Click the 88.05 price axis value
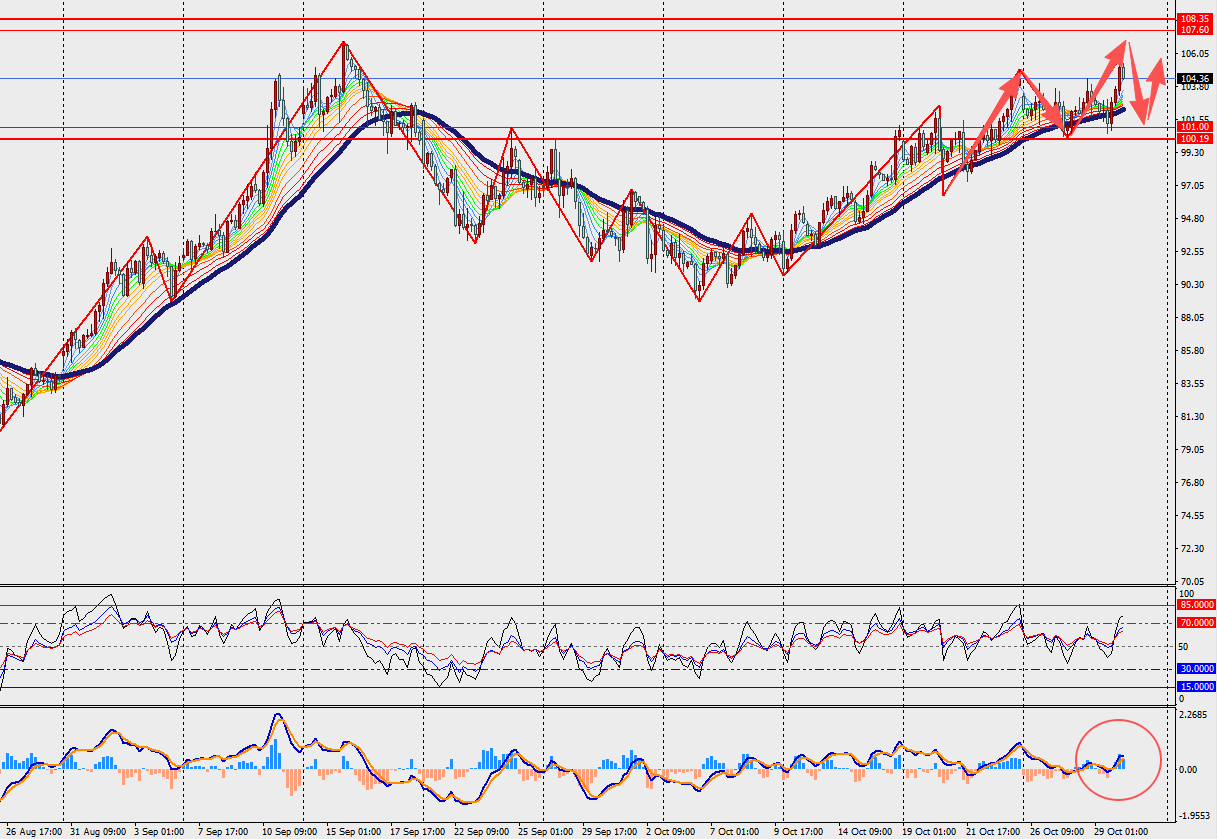1218x839 pixels. pyautogui.click(x=1191, y=318)
